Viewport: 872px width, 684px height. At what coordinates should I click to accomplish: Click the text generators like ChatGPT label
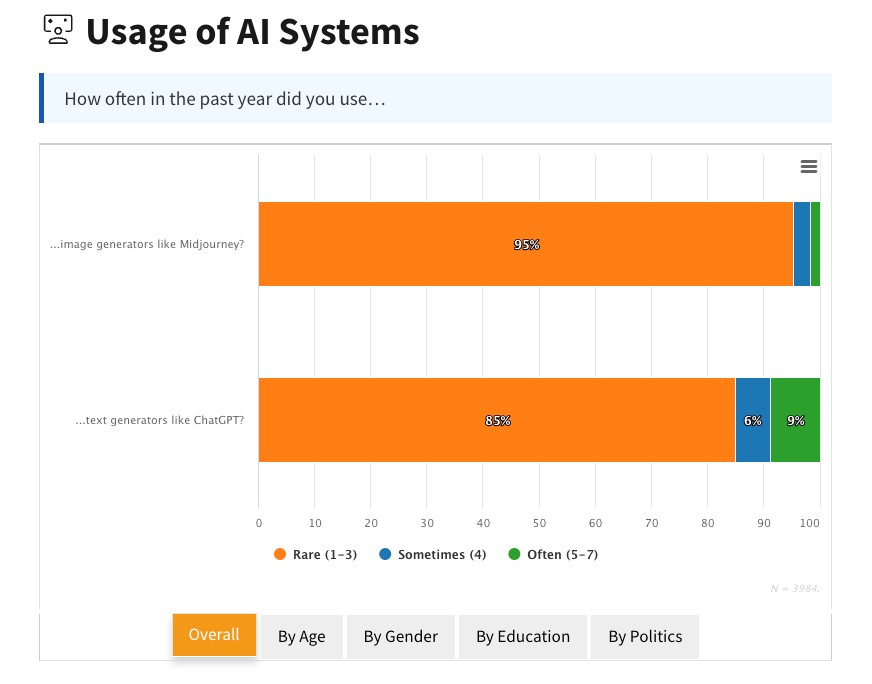160,420
